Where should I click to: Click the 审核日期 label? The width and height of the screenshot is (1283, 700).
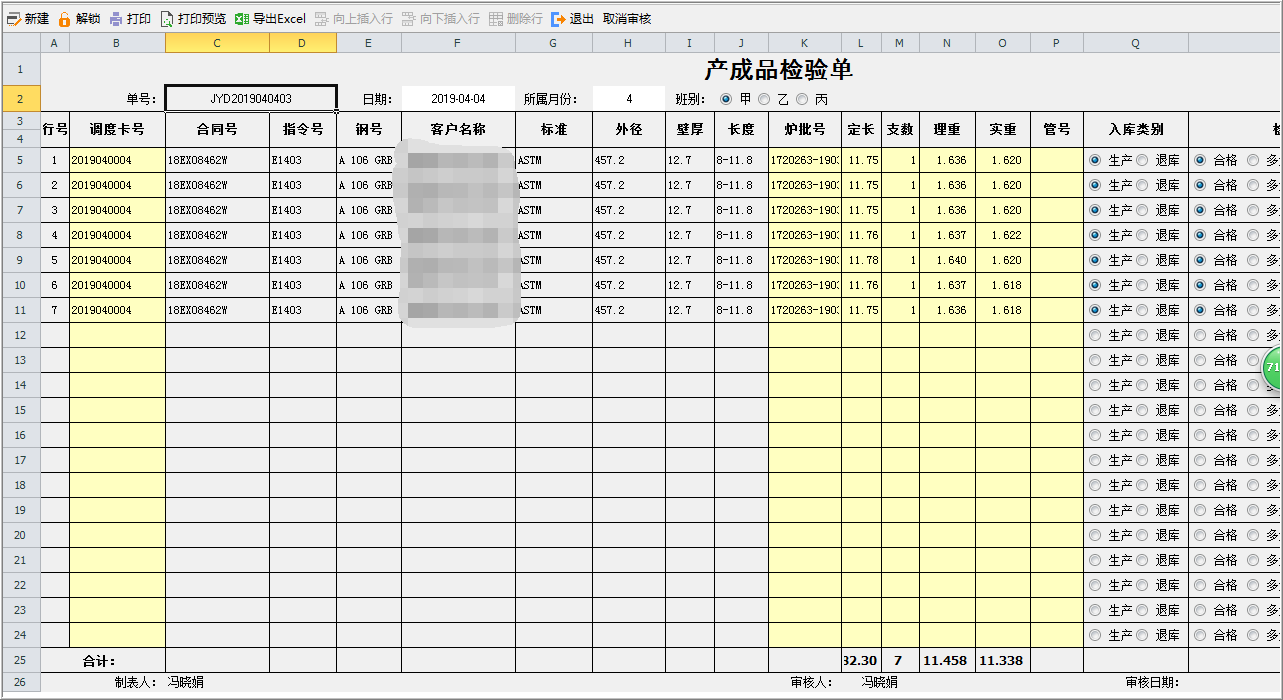pos(1152,682)
